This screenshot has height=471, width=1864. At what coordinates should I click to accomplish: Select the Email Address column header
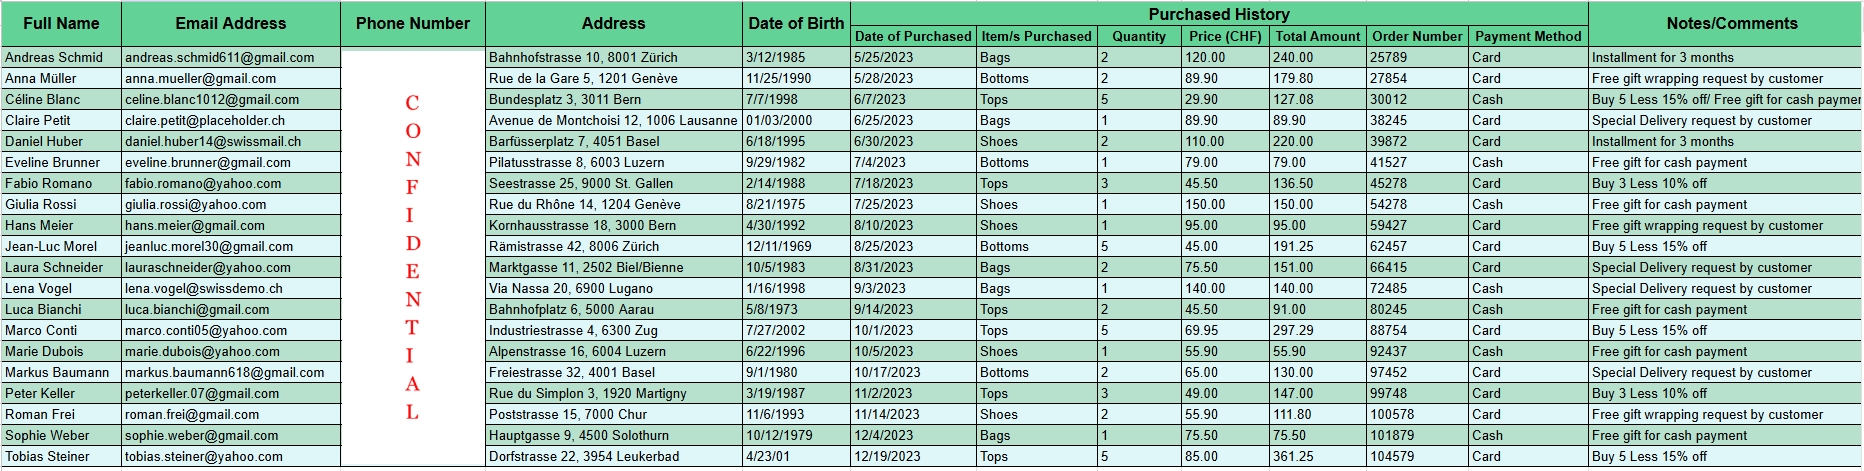click(231, 24)
